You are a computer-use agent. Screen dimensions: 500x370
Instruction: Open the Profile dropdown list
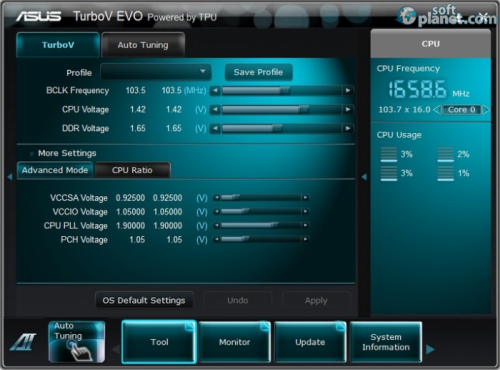(x=156, y=72)
